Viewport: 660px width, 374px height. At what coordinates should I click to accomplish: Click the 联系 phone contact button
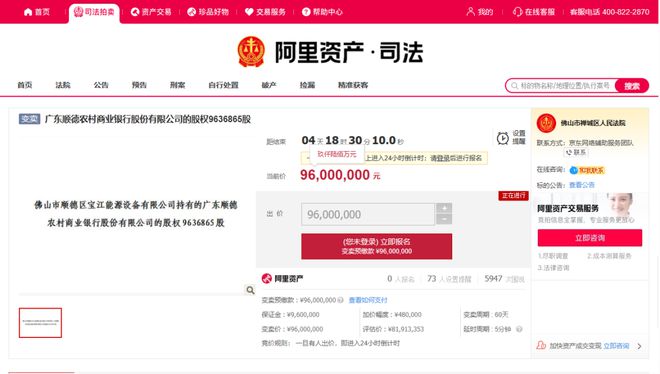pos(576,152)
